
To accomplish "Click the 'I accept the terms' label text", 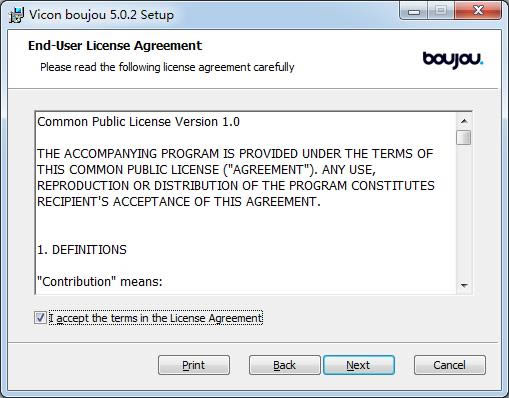I will click(156, 318).
